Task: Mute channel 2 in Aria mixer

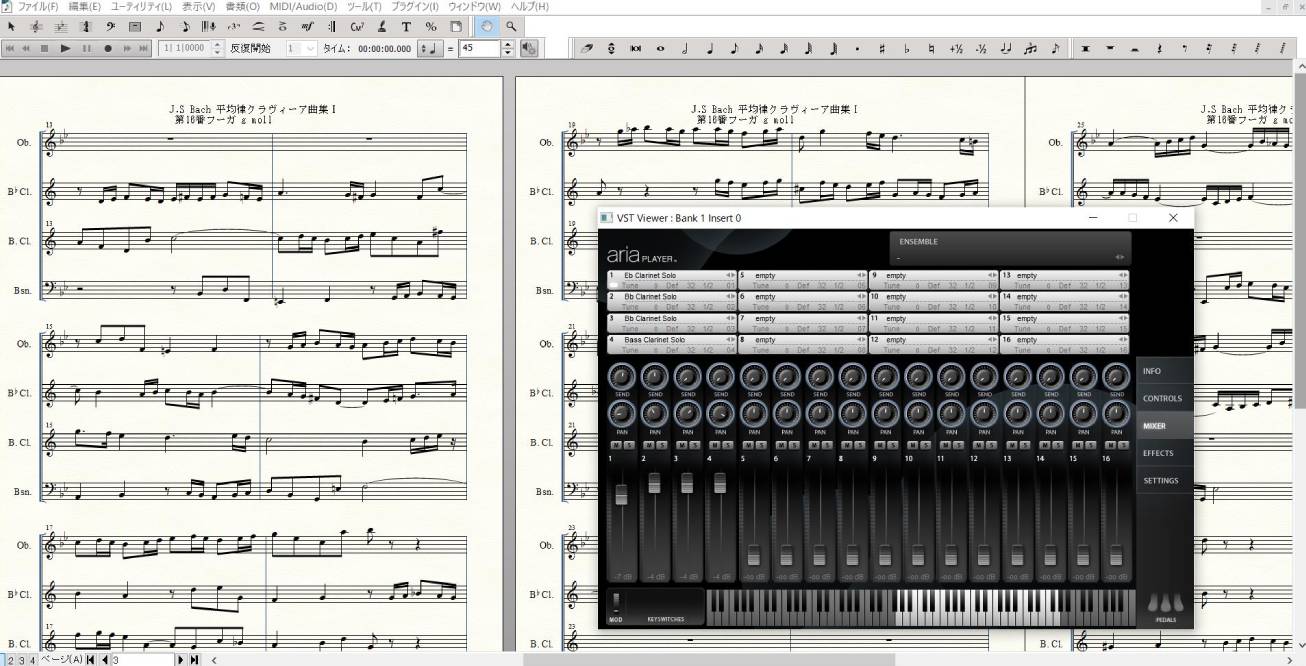Action: pyautogui.click(x=648, y=444)
